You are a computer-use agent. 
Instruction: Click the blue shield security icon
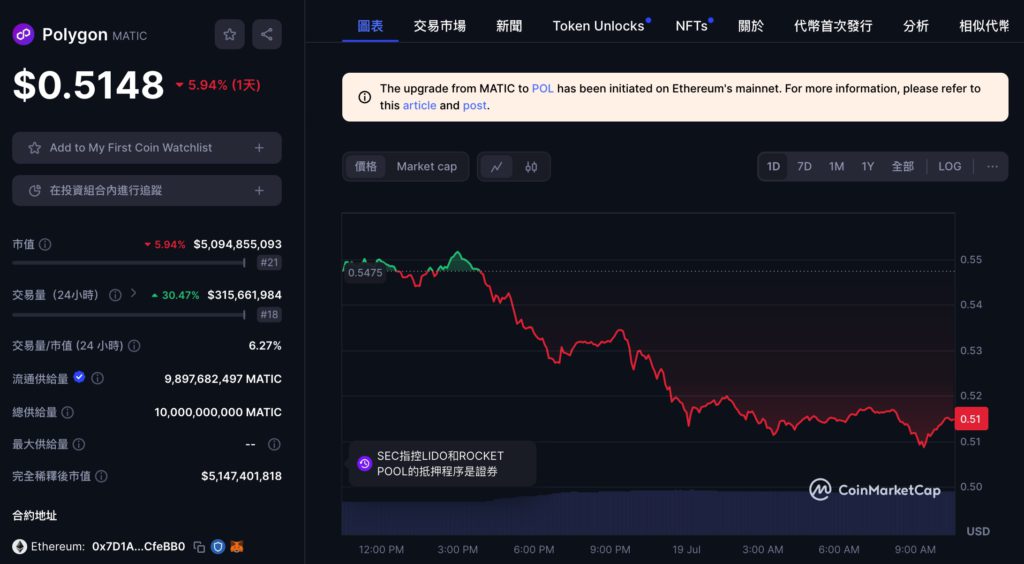click(218, 546)
